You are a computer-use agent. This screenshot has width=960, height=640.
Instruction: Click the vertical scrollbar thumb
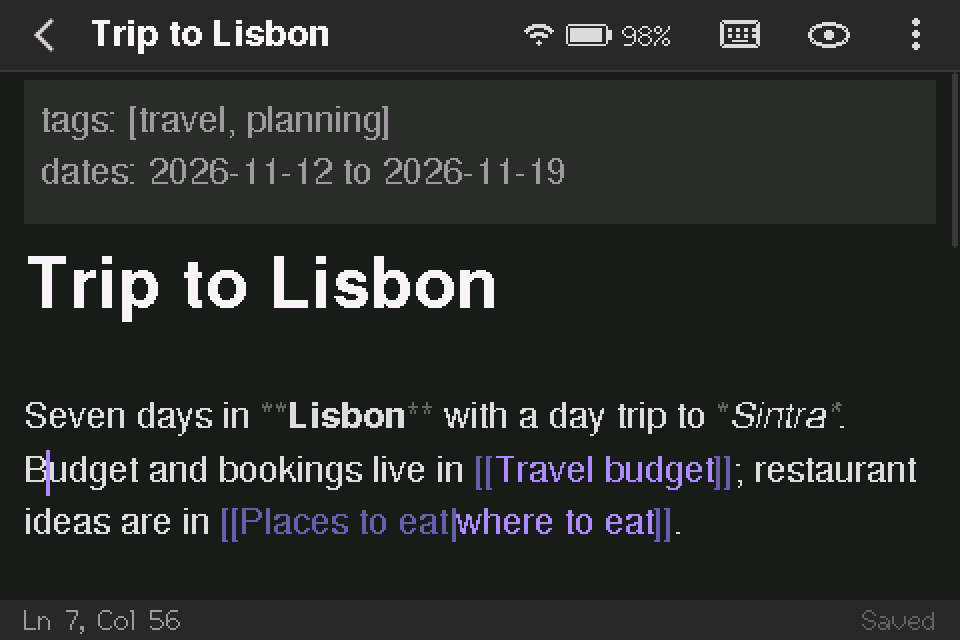pos(955,160)
